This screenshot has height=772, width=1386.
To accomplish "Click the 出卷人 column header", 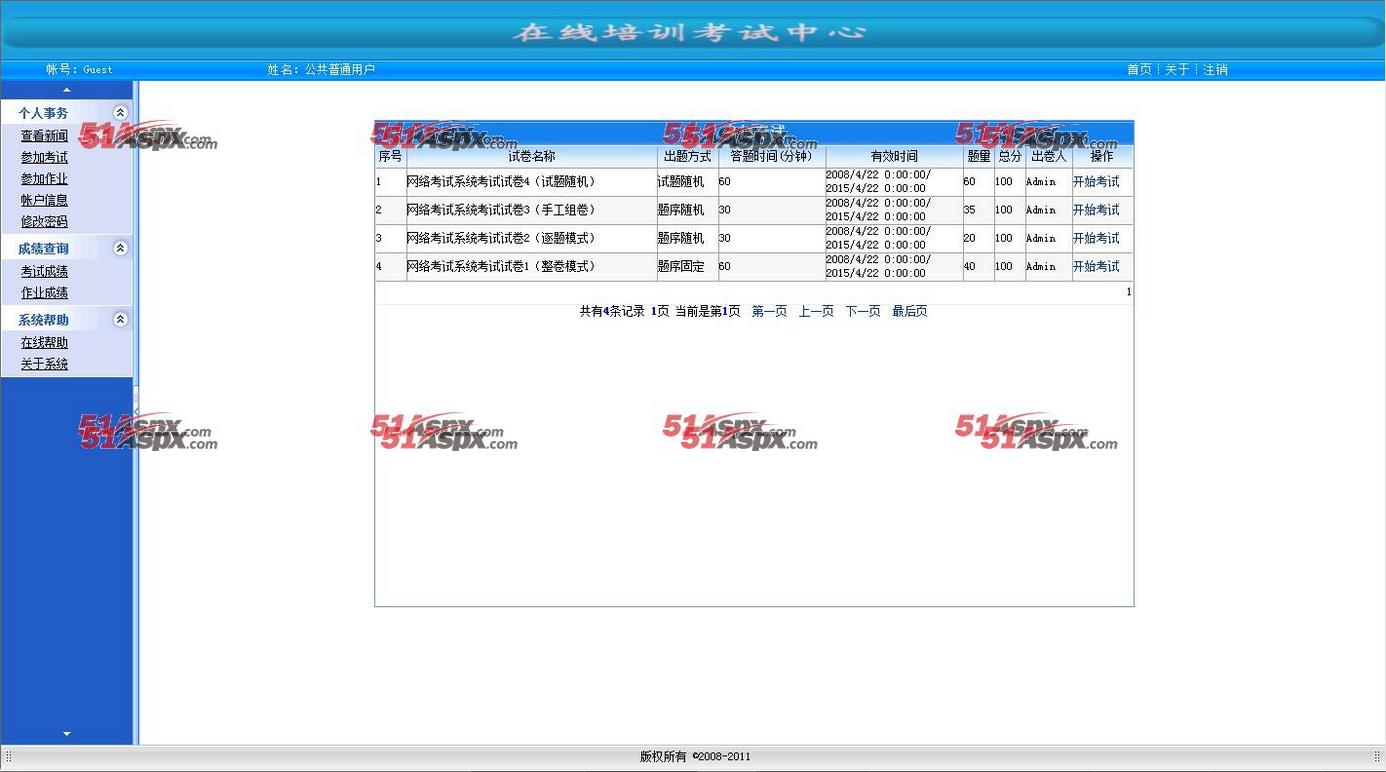I will 1049,156.
